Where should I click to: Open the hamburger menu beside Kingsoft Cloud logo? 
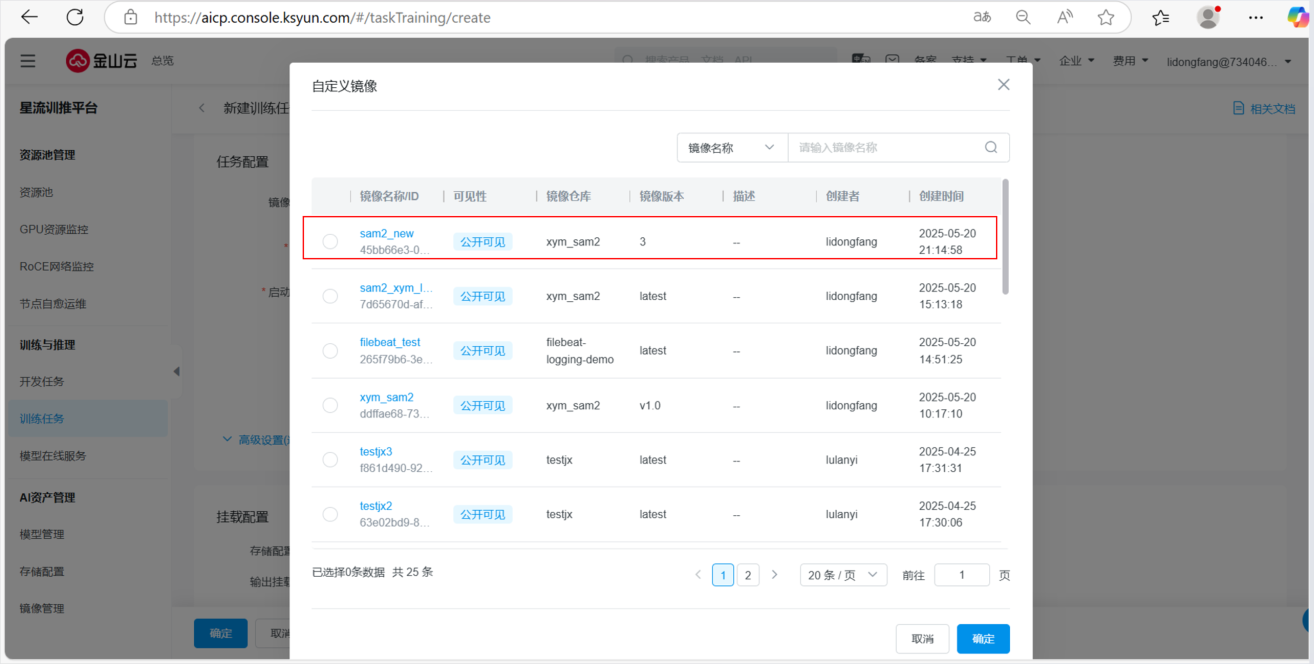coord(28,61)
